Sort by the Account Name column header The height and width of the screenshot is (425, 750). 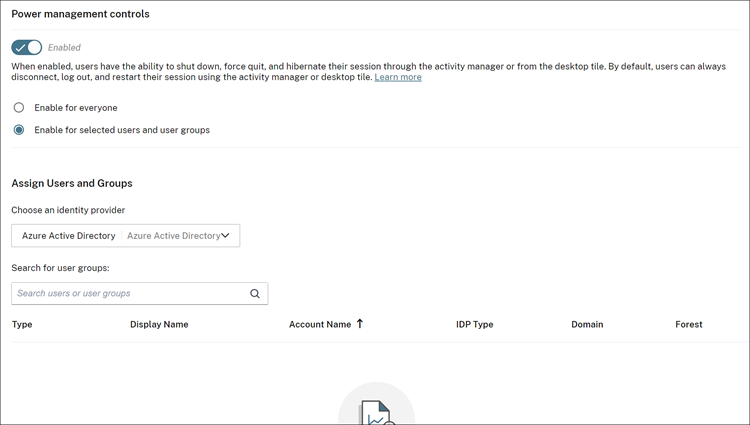click(x=320, y=324)
